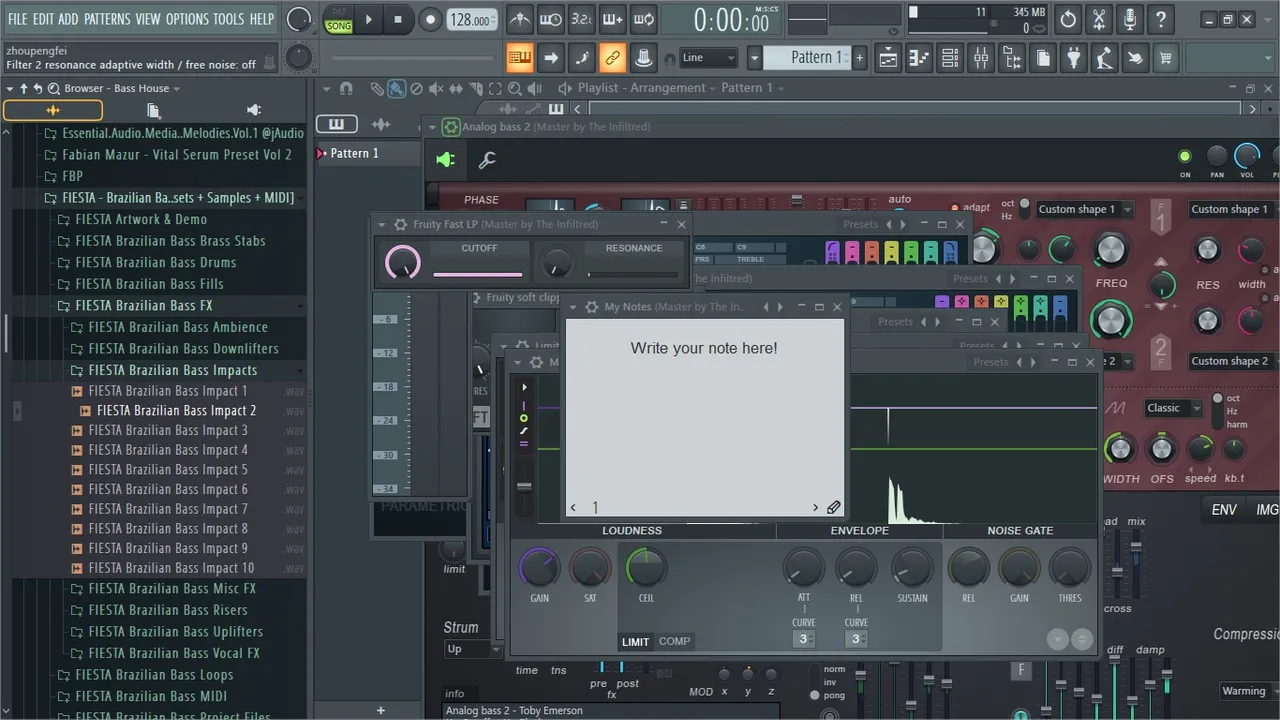The image size is (1280, 720).
Task: Click the My Notes text area
Action: click(x=704, y=408)
